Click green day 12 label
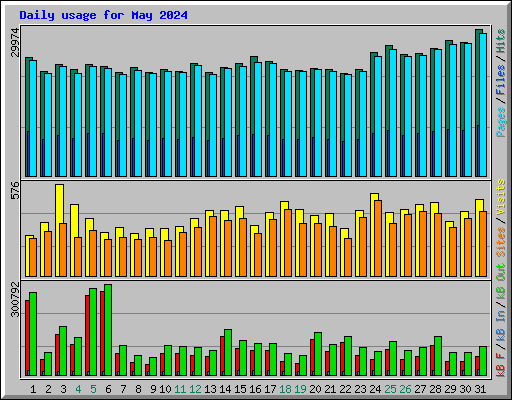The image size is (512, 400). tap(195, 389)
